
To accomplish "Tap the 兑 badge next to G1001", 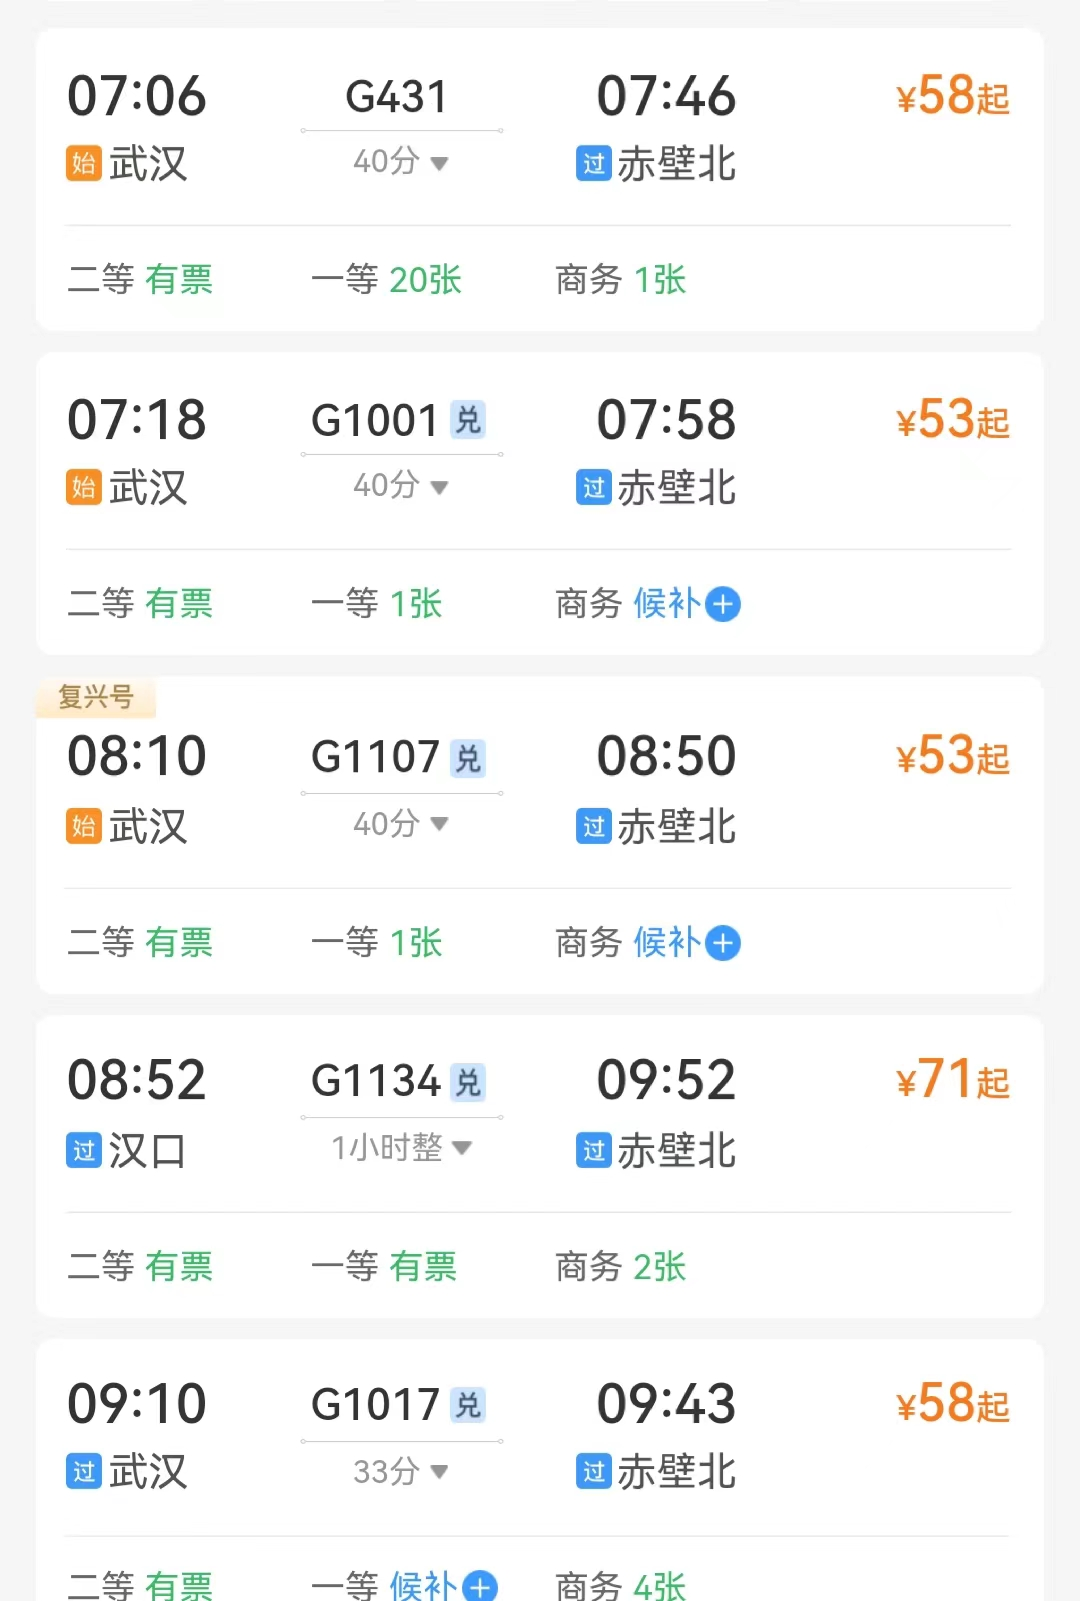I will click(468, 420).
